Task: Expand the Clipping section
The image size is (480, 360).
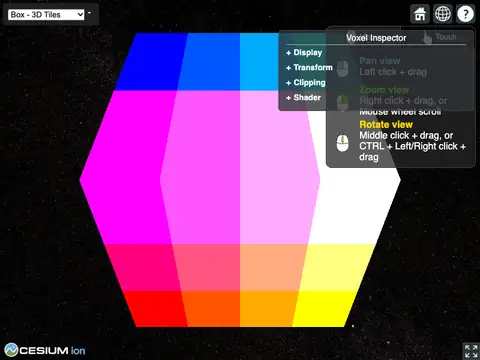Action: point(306,83)
